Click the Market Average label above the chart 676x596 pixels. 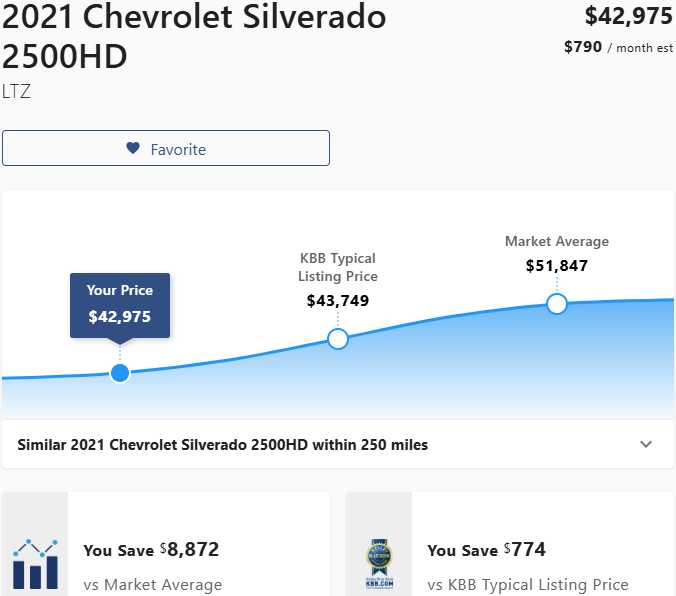point(557,241)
